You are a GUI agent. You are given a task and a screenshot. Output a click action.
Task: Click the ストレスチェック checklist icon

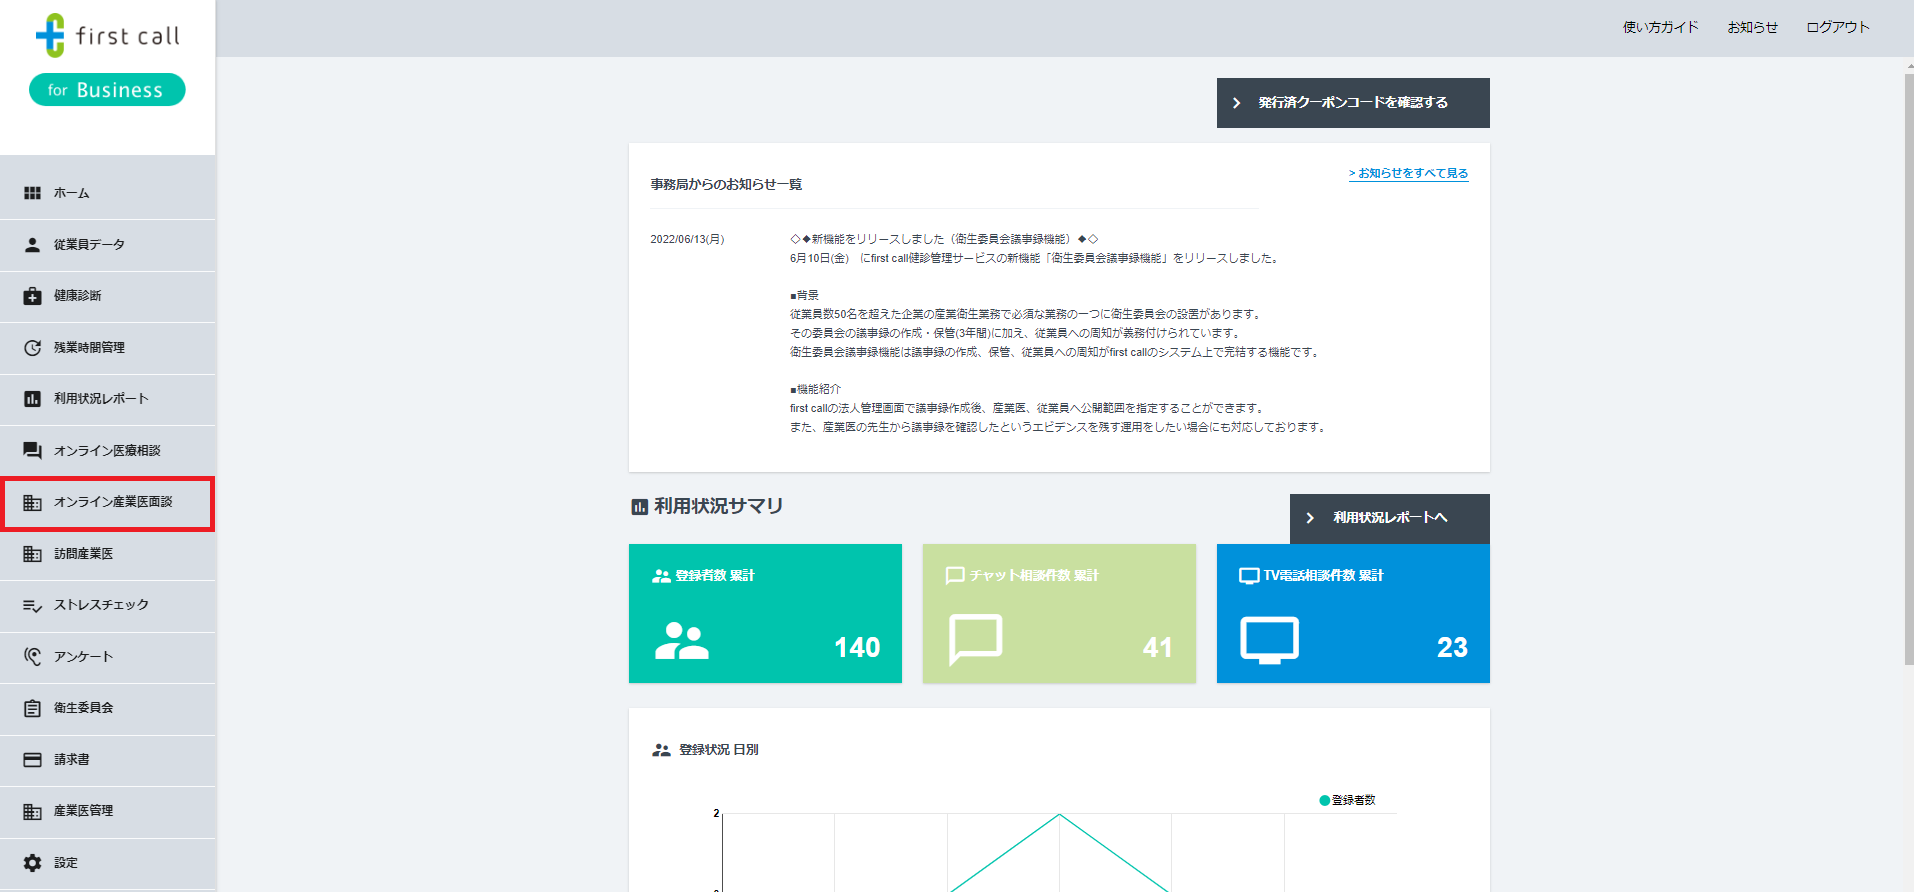tap(33, 606)
